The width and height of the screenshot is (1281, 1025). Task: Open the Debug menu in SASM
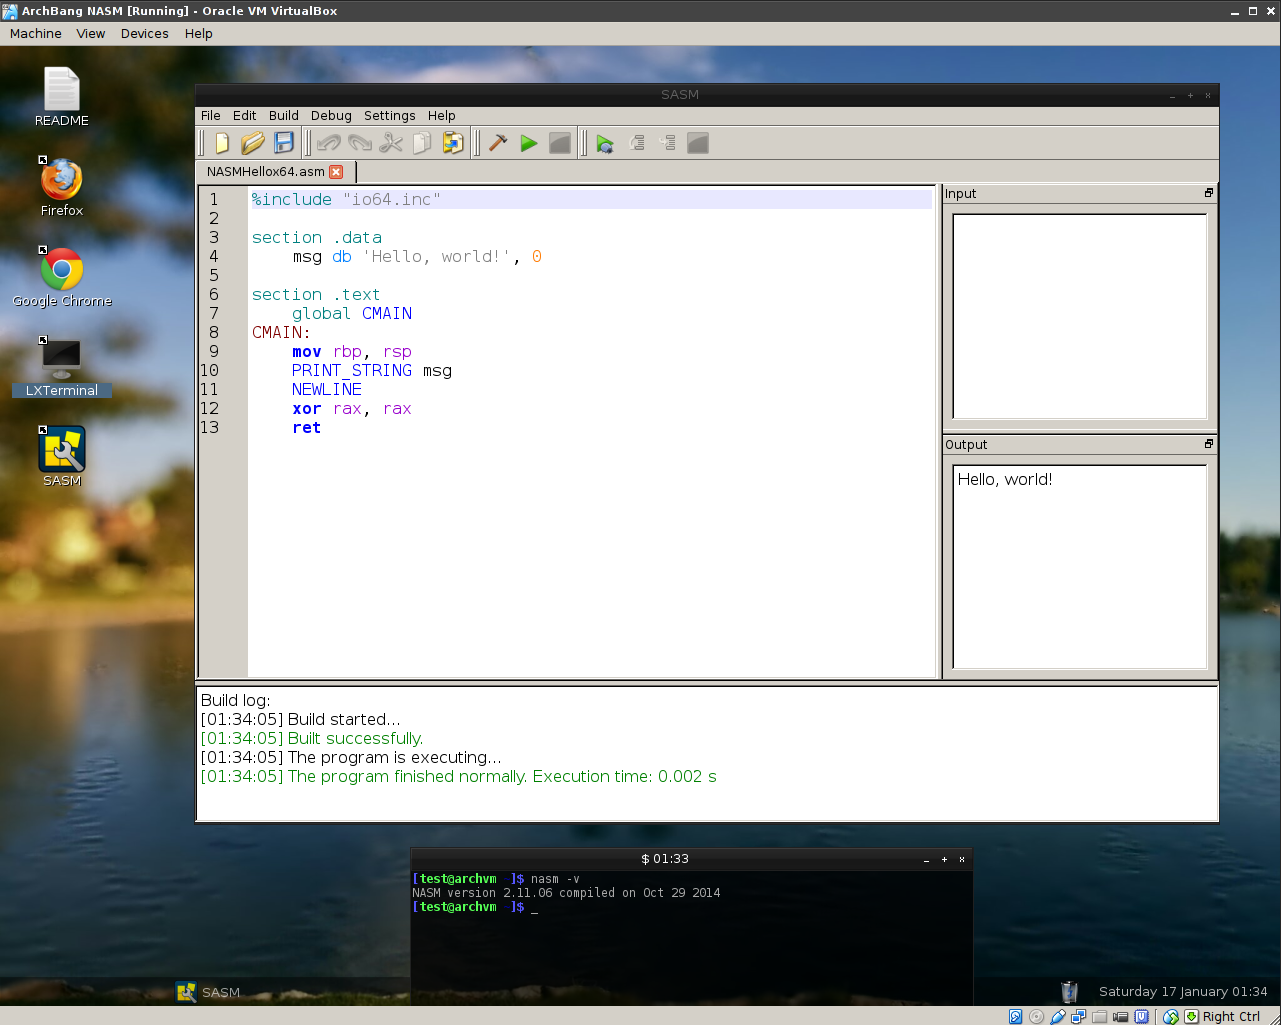pyautogui.click(x=331, y=115)
